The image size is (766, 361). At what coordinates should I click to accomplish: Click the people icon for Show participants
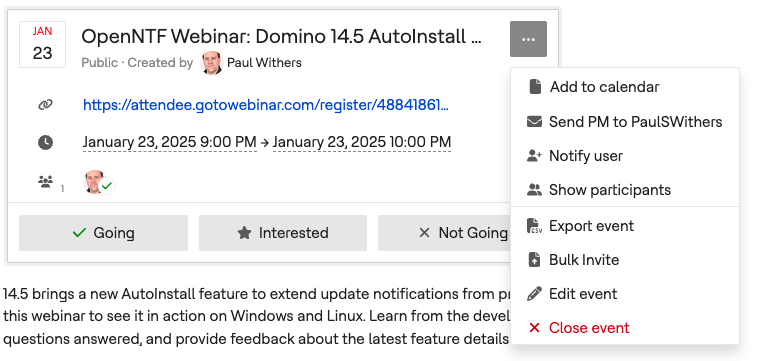(534, 190)
